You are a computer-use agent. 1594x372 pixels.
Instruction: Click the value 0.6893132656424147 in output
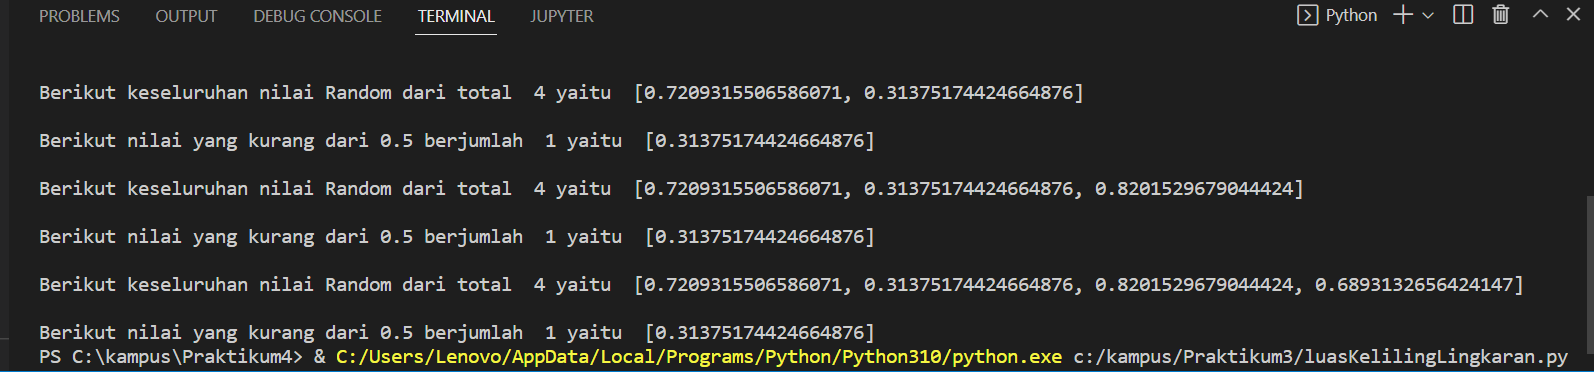(x=1414, y=285)
